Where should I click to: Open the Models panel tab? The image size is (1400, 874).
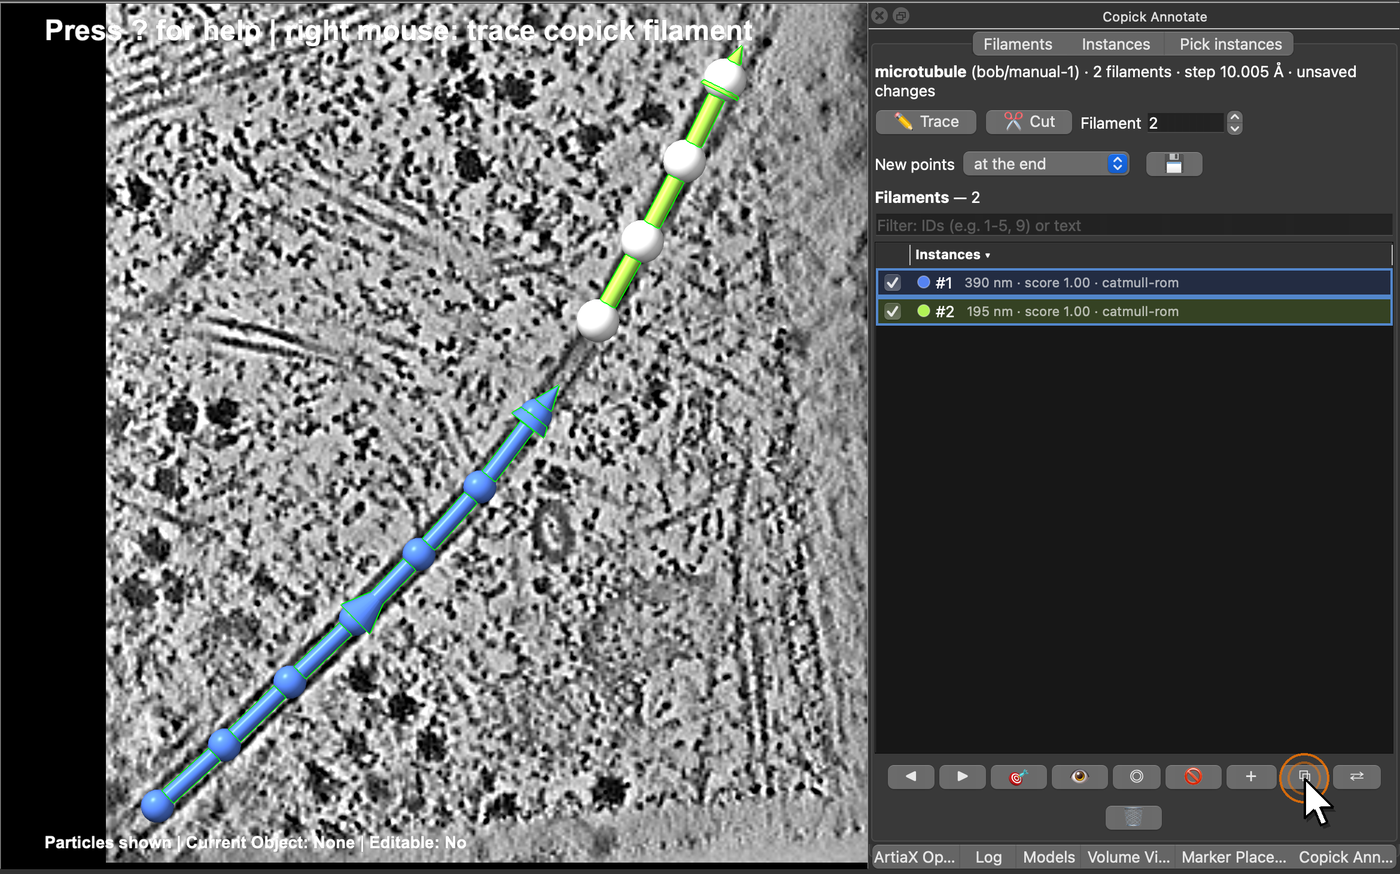tap(1048, 857)
